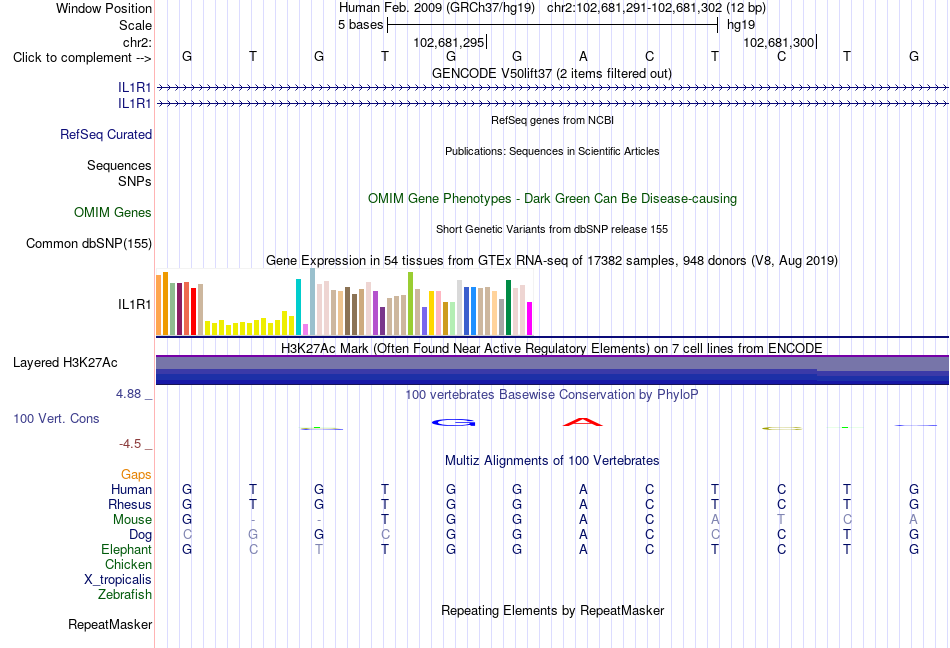Viewport: 950px width, 648px height.
Task: Select the Rhesus species row label
Action: pos(130,504)
